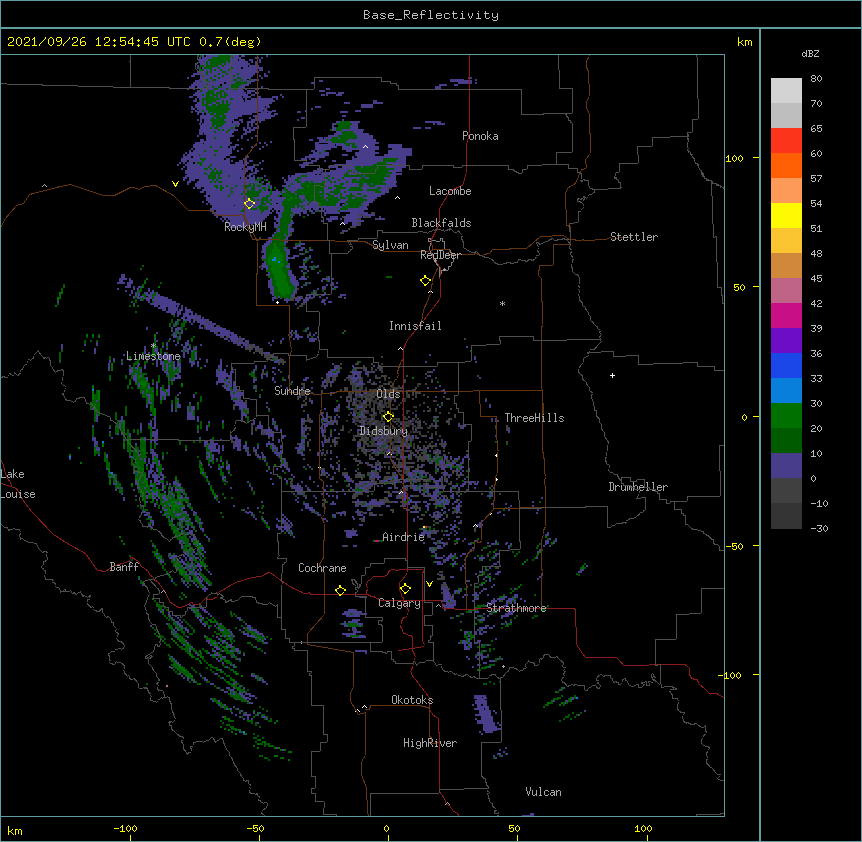Click the Base_Reflectivity title
The image size is (862, 842).
(x=431, y=15)
